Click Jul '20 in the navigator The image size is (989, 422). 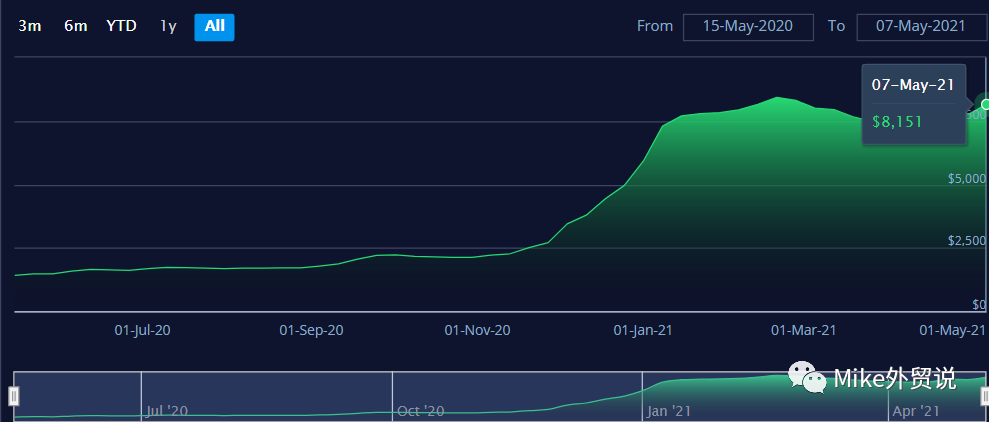pyautogui.click(x=167, y=411)
